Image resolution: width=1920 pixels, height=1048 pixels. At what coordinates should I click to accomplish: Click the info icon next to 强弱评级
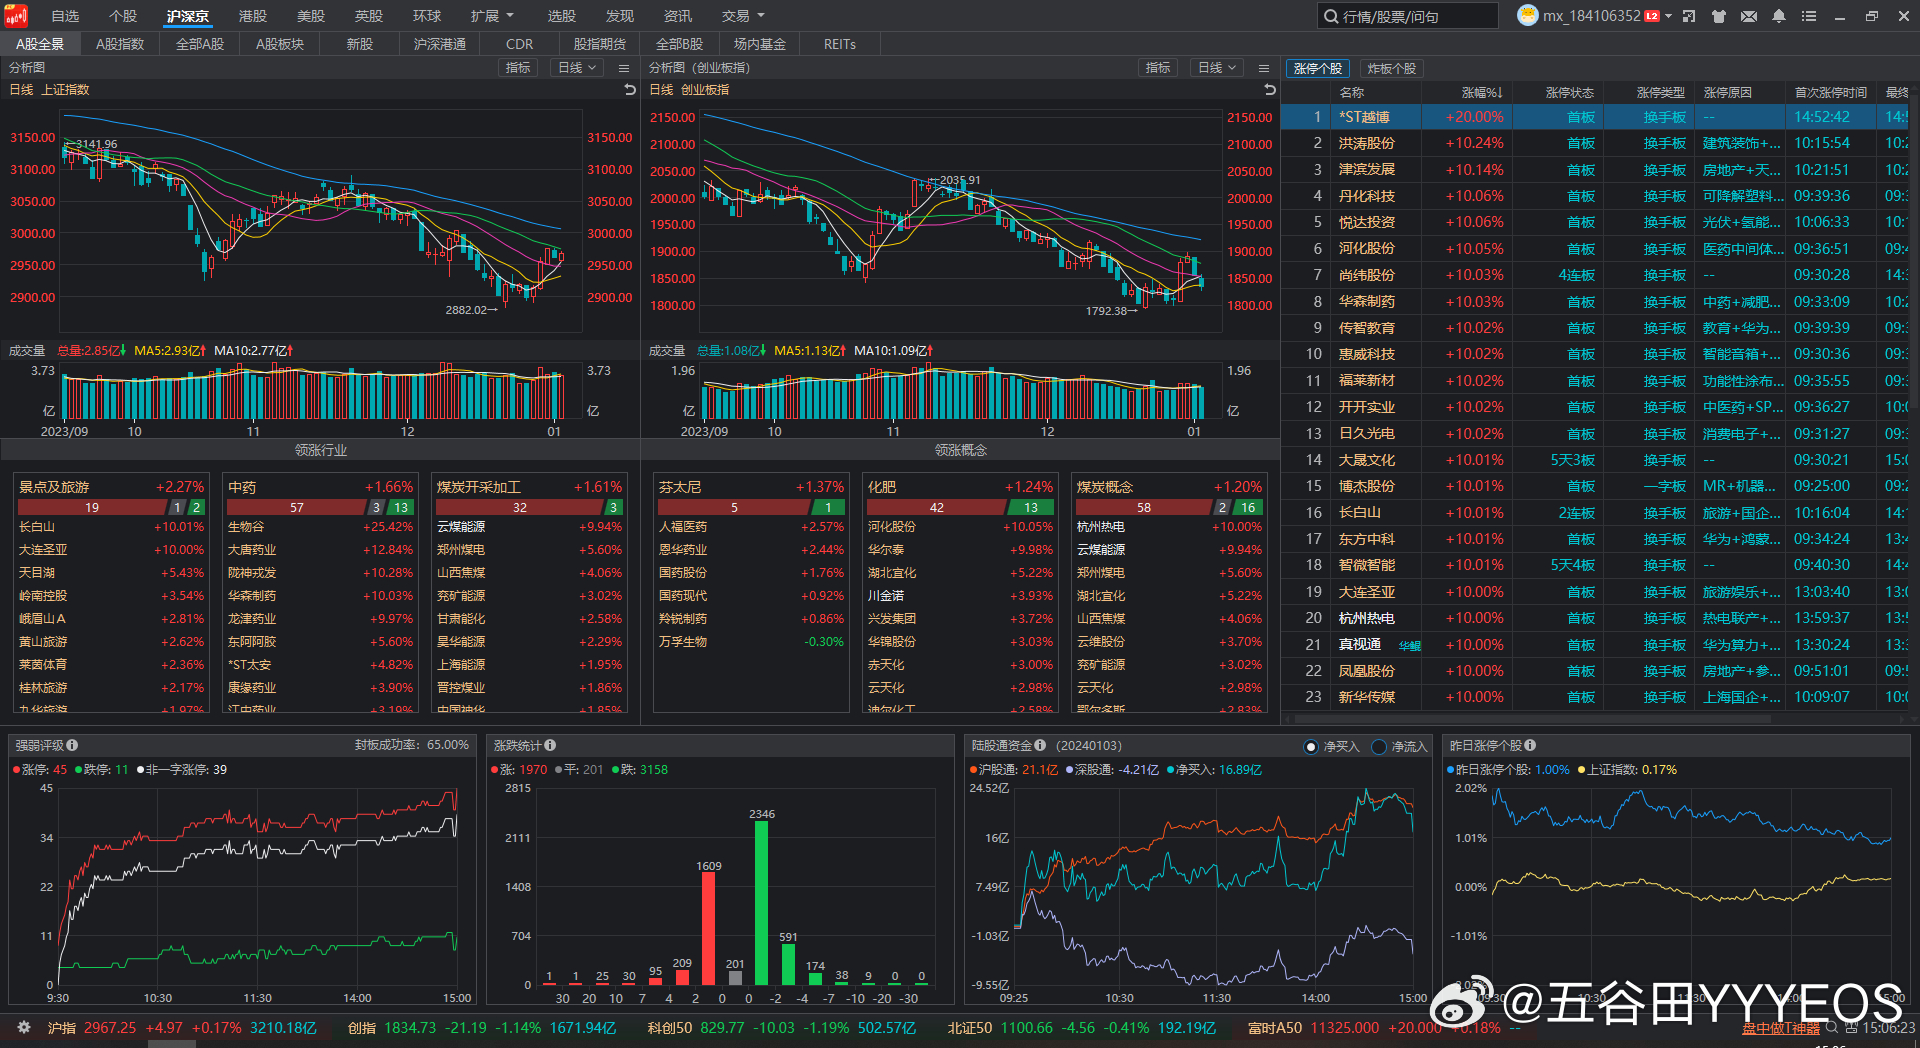pos(73,744)
